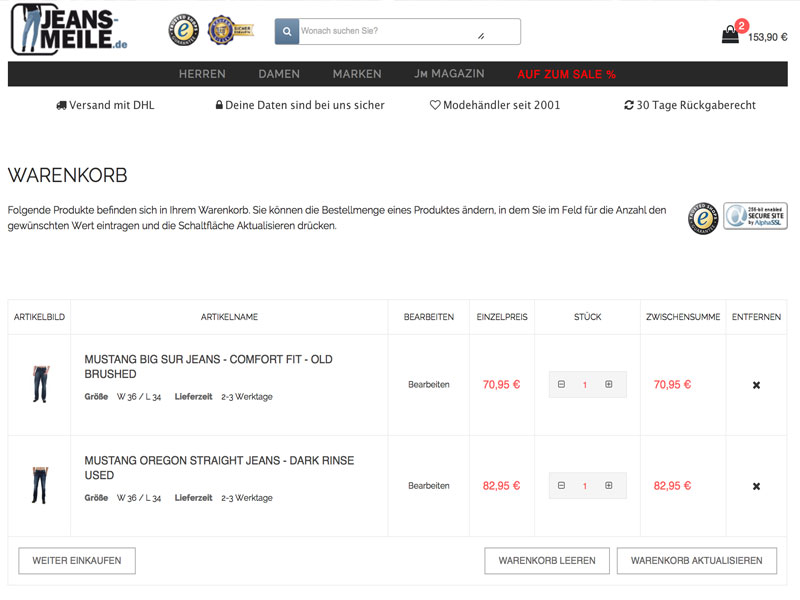
Task: Click the Trusted Shops badge beside intro text
Action: click(703, 218)
